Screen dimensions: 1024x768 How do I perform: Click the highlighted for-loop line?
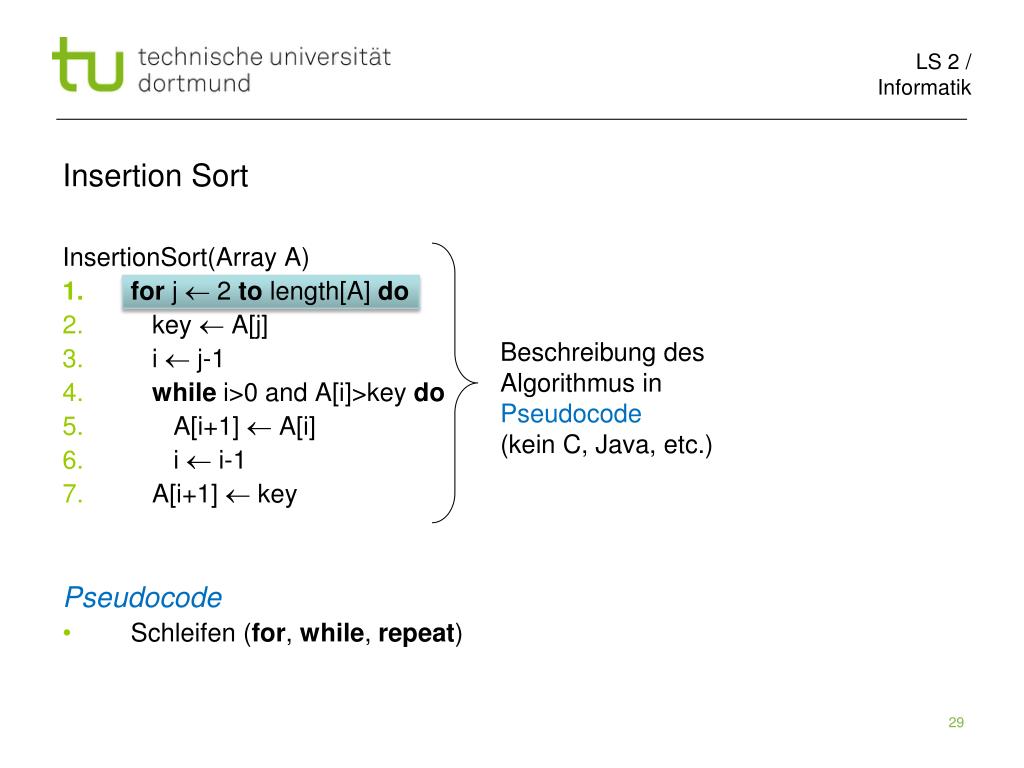pos(270,292)
